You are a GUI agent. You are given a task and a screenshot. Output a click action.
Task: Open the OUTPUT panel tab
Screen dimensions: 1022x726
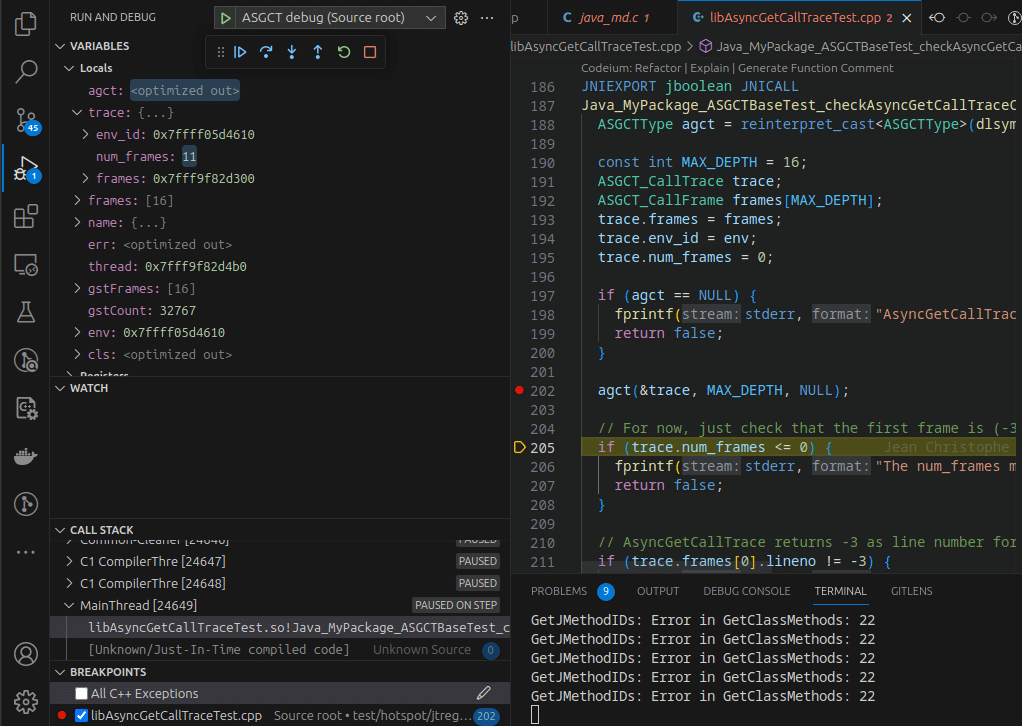tap(658, 591)
